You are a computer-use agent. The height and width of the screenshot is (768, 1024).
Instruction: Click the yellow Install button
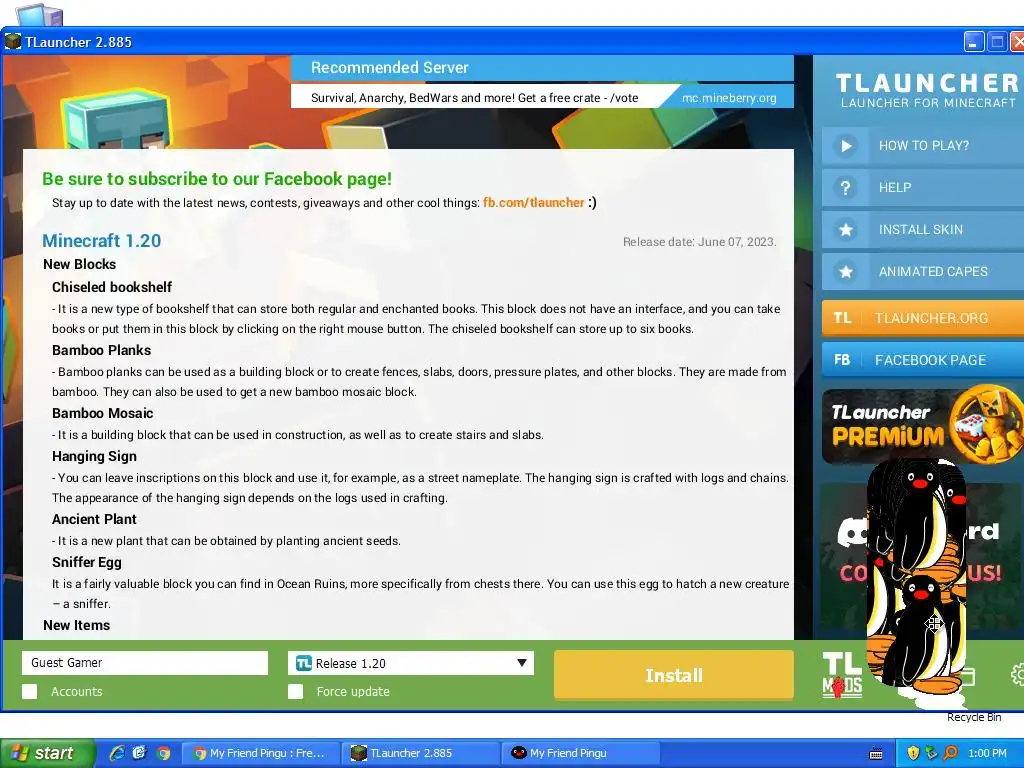674,675
